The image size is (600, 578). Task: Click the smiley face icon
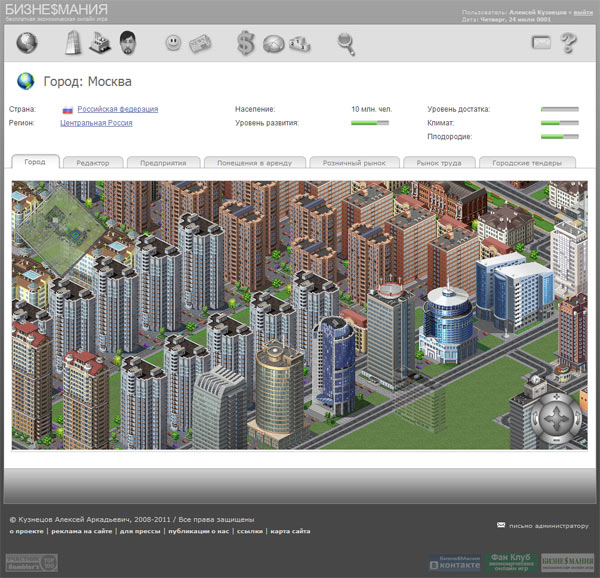click(174, 43)
